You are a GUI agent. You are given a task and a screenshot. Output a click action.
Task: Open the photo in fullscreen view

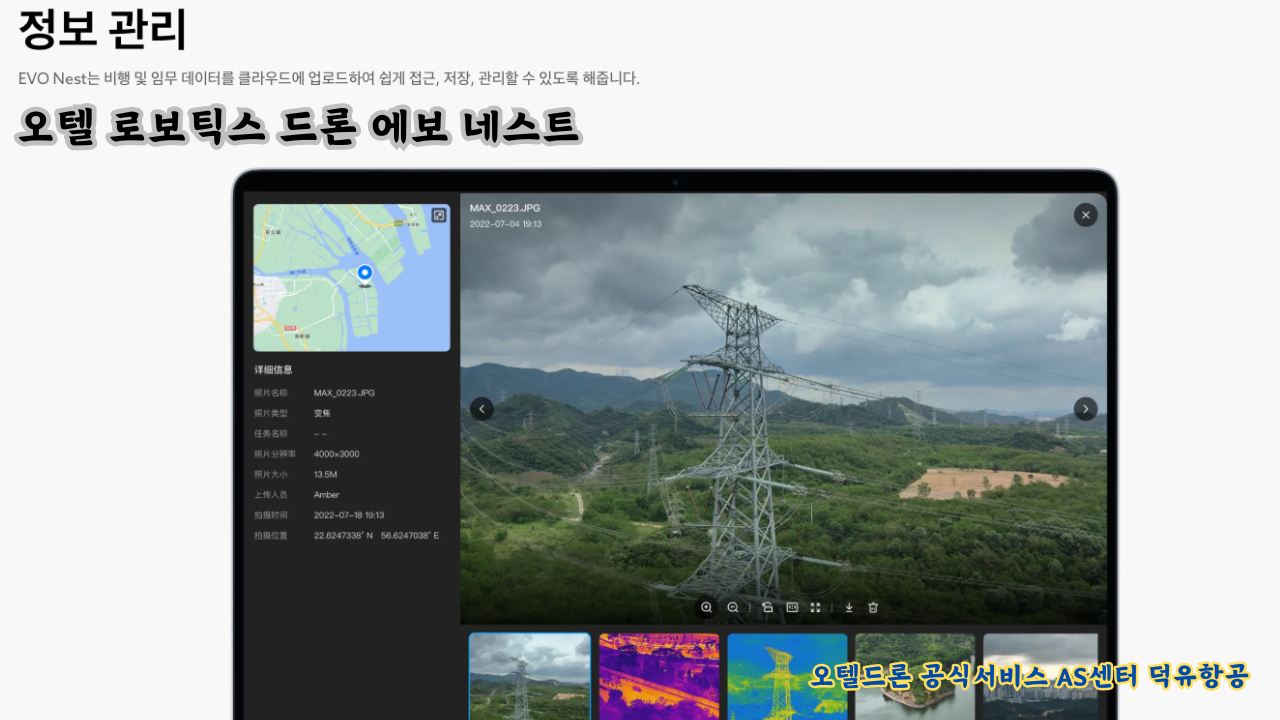(816, 607)
